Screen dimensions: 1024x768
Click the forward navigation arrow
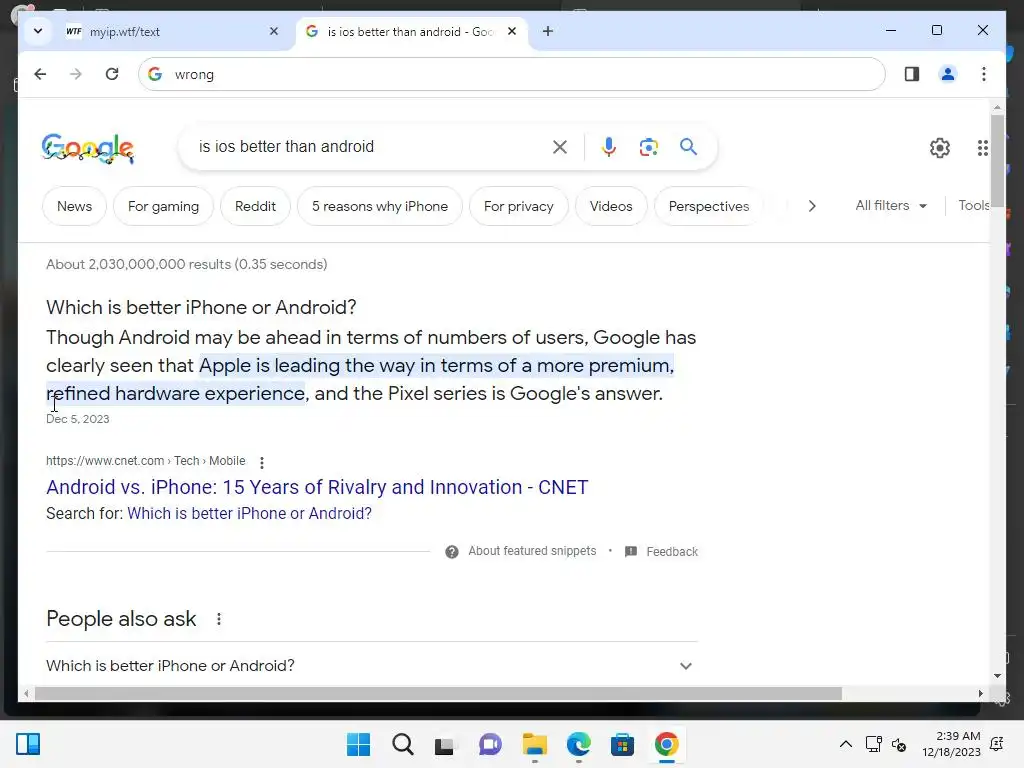76,74
